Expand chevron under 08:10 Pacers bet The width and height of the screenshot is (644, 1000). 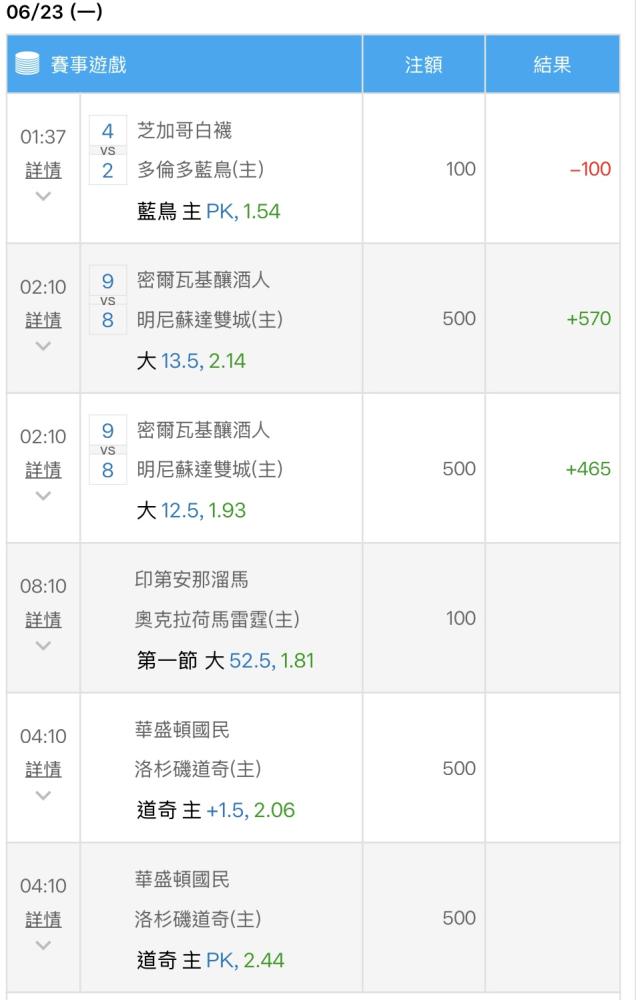click(x=43, y=645)
